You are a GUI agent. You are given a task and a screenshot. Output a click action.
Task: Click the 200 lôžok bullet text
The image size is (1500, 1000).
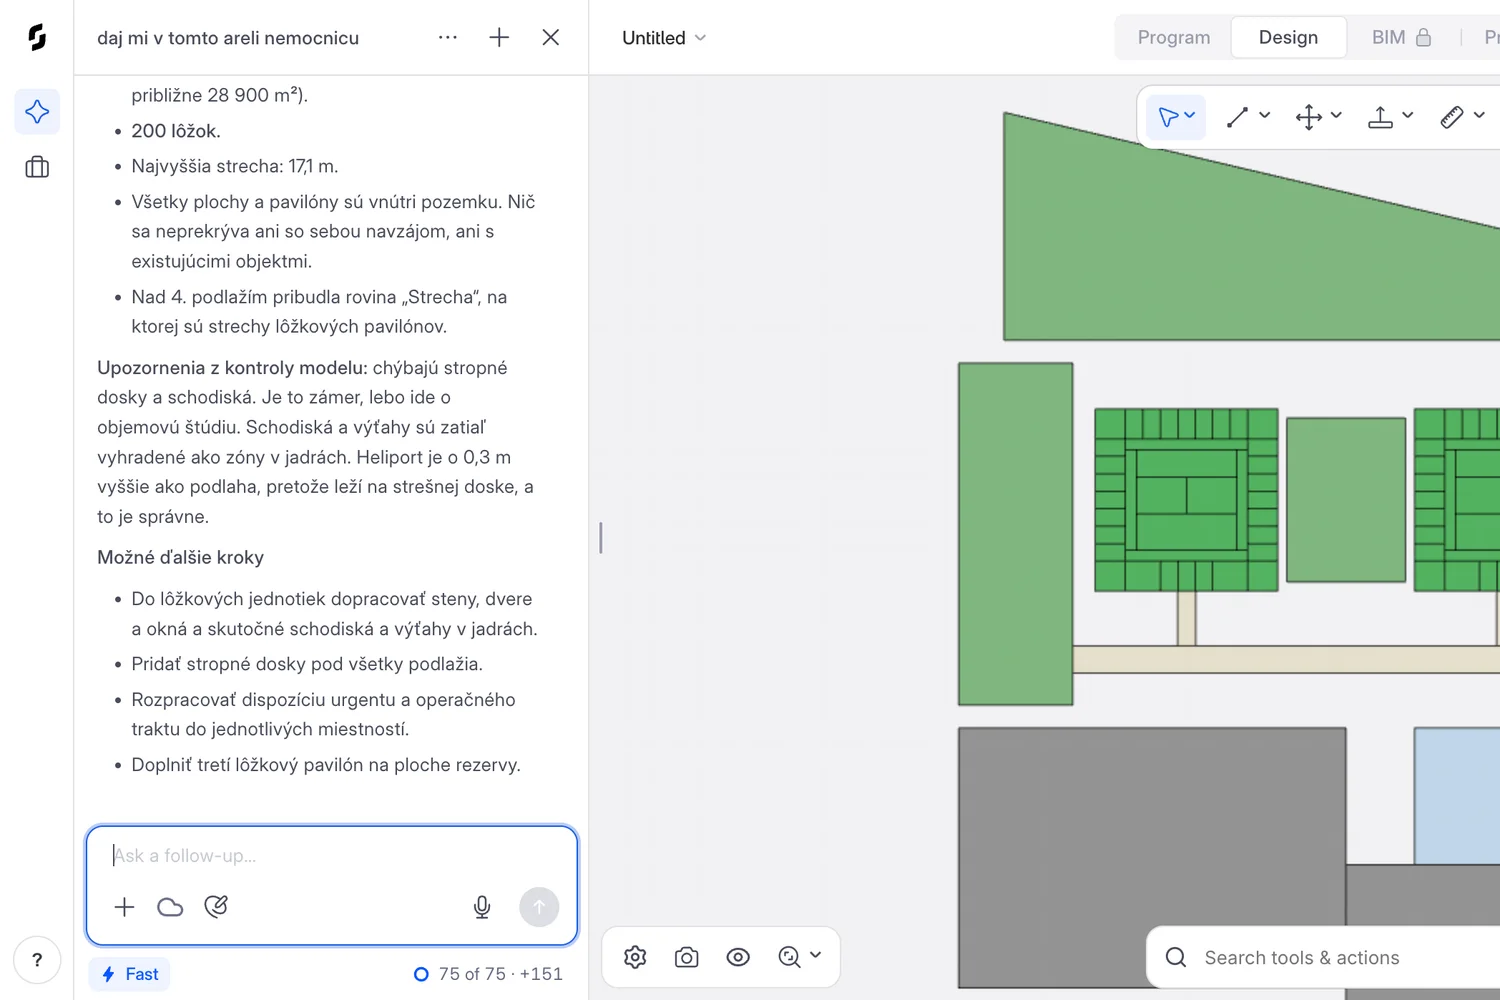pos(176,131)
